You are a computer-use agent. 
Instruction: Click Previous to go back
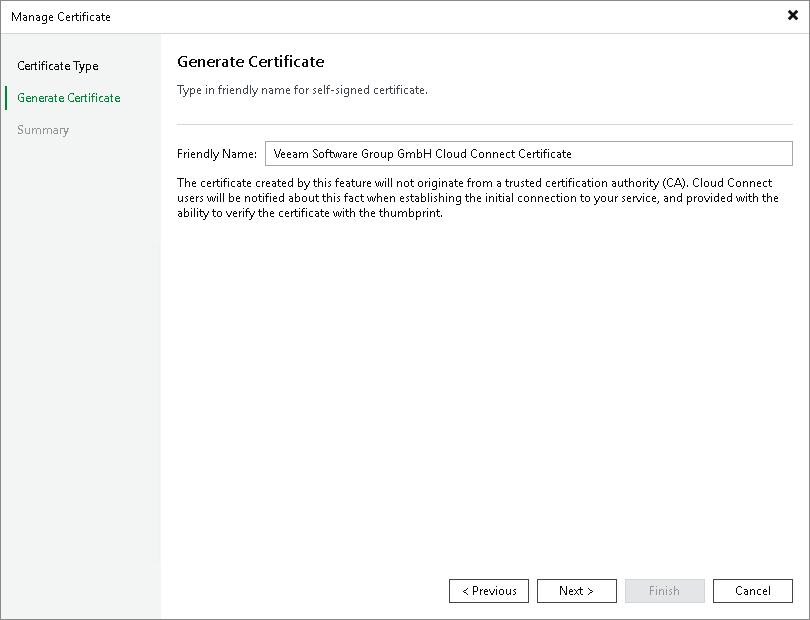tap(488, 590)
